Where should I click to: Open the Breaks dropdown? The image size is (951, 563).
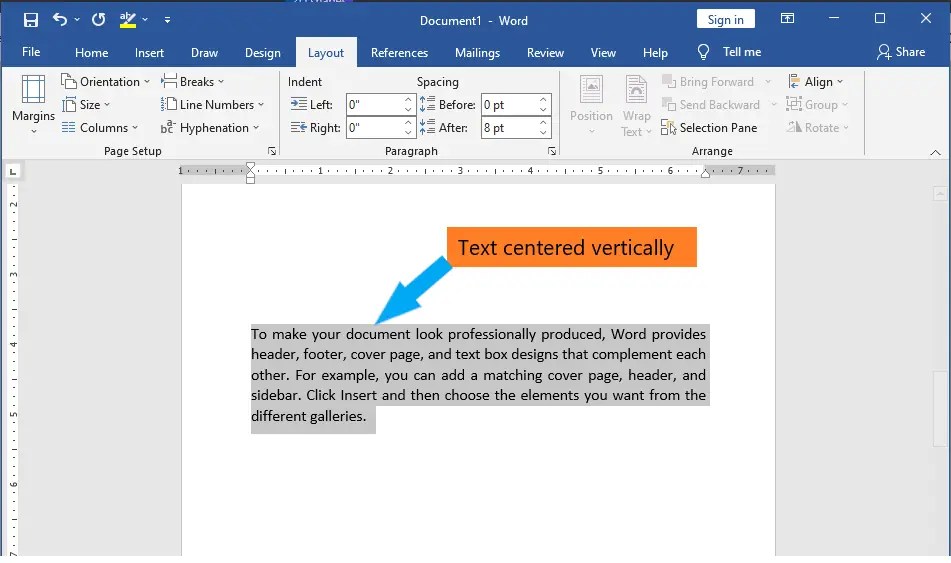[192, 81]
